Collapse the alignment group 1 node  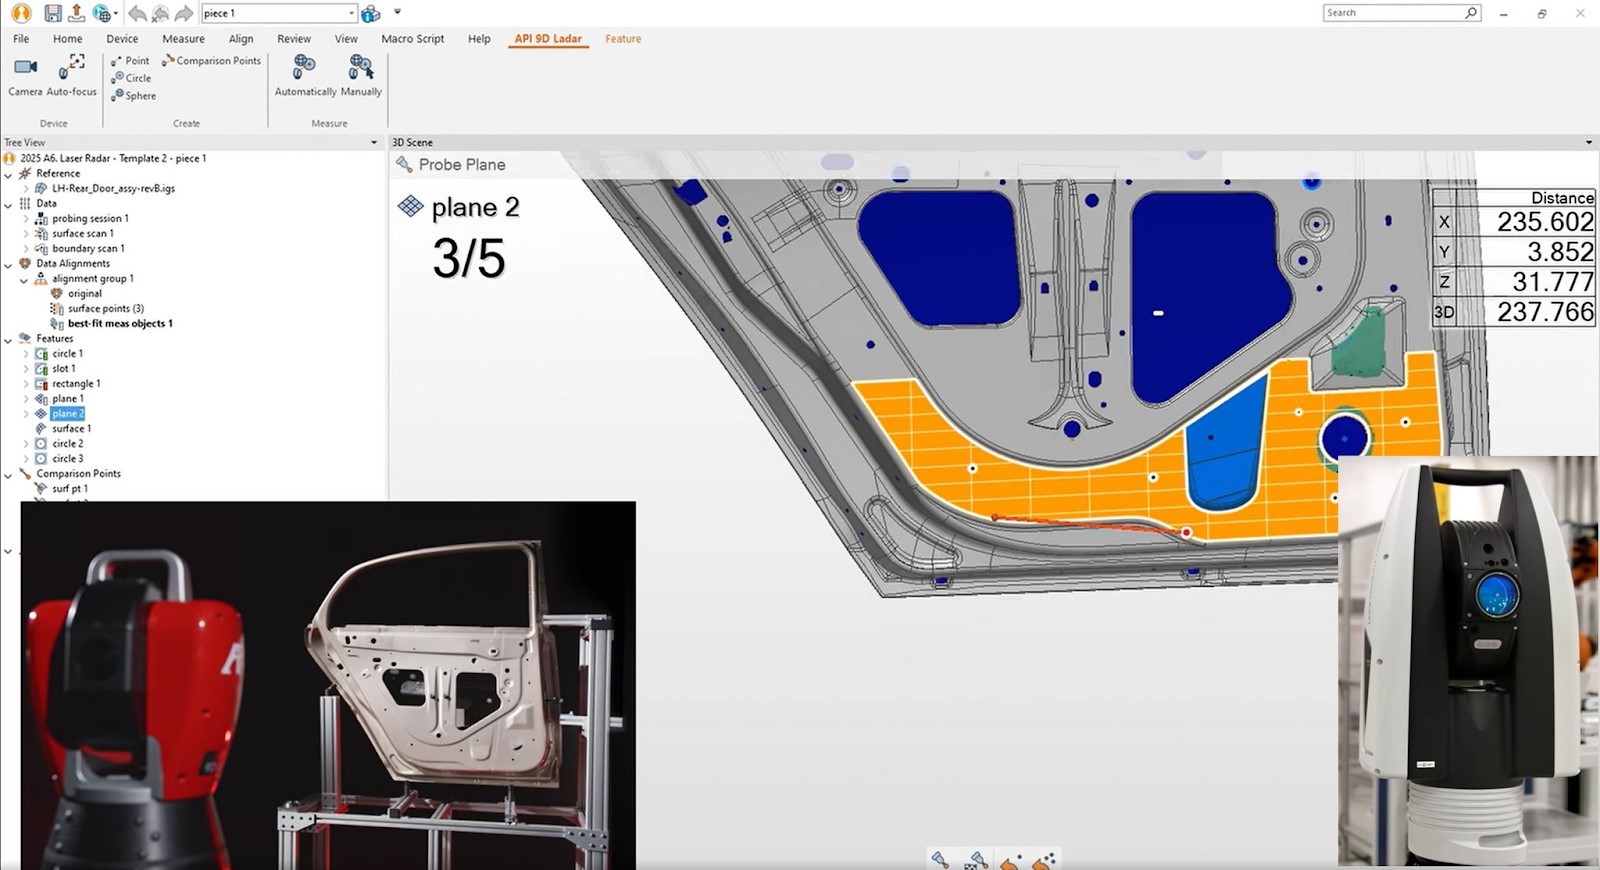[x=24, y=279]
